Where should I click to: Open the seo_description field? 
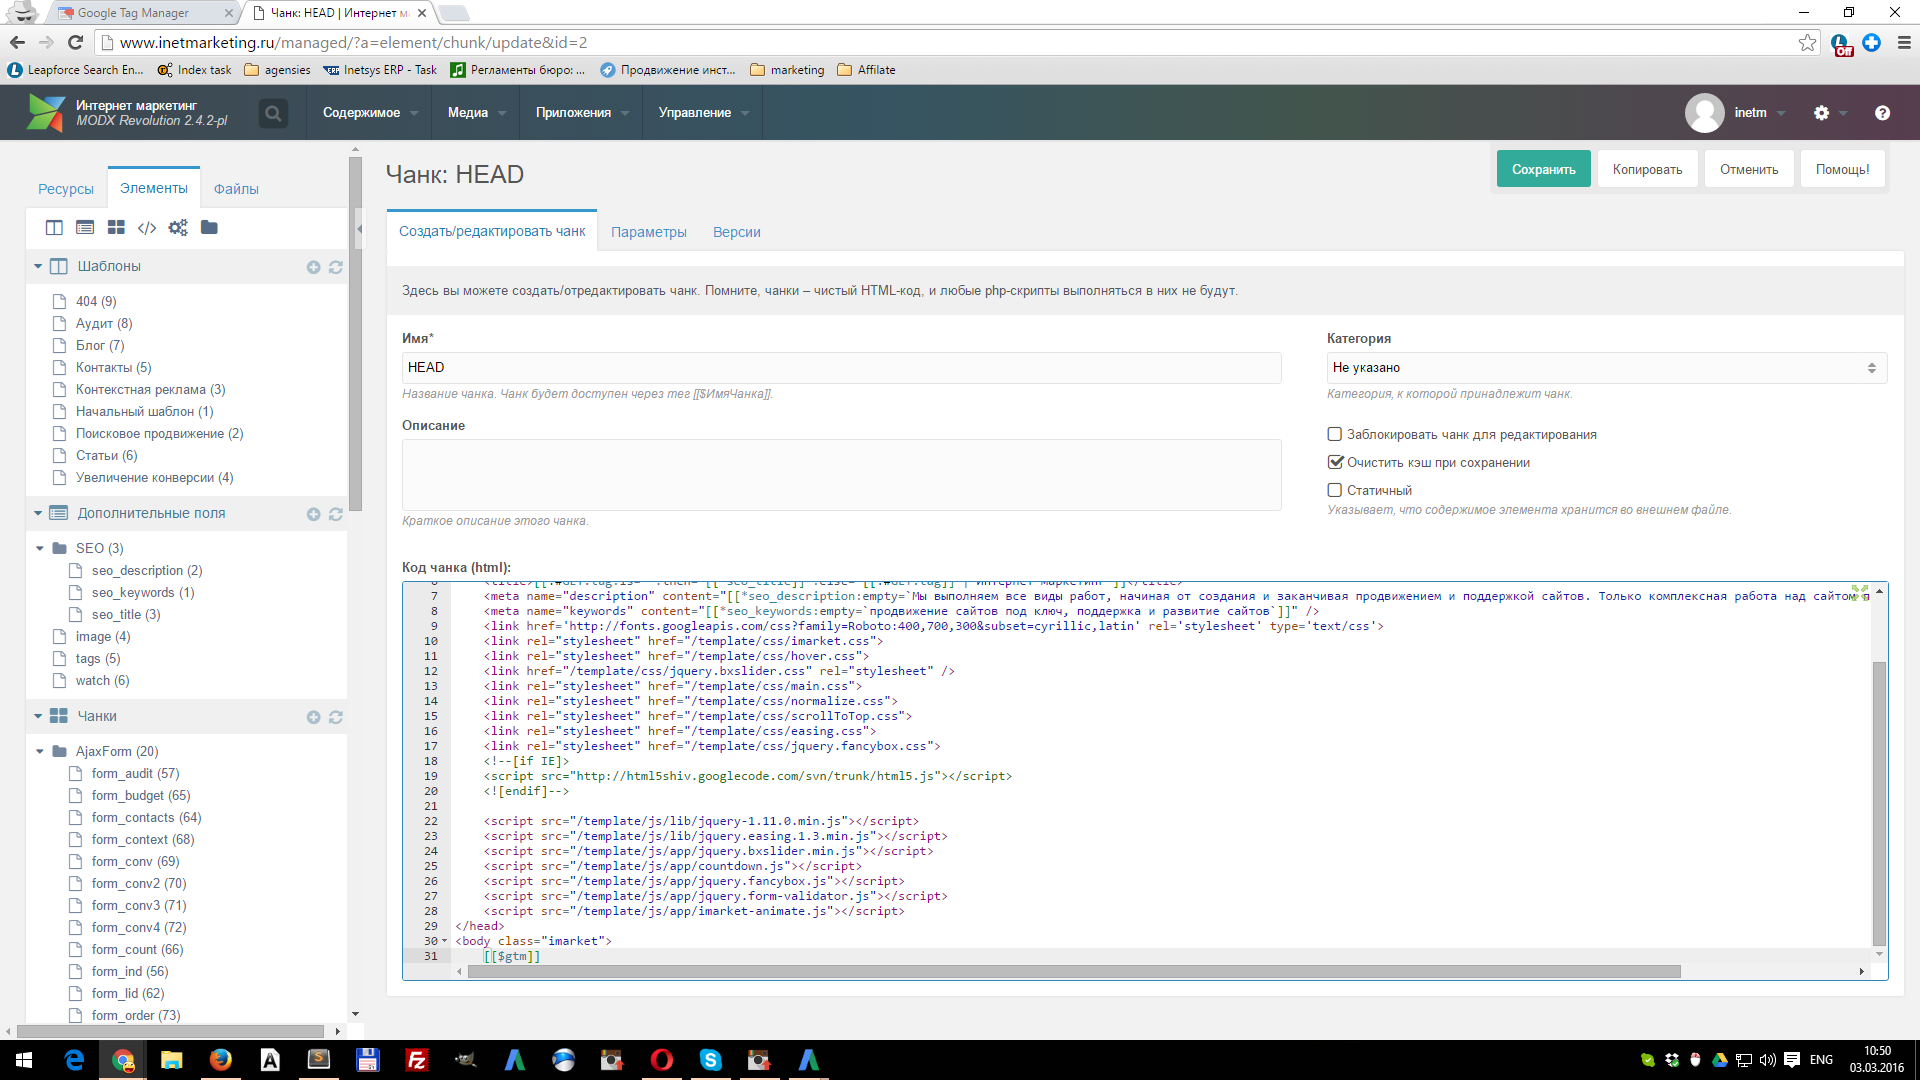pos(146,571)
